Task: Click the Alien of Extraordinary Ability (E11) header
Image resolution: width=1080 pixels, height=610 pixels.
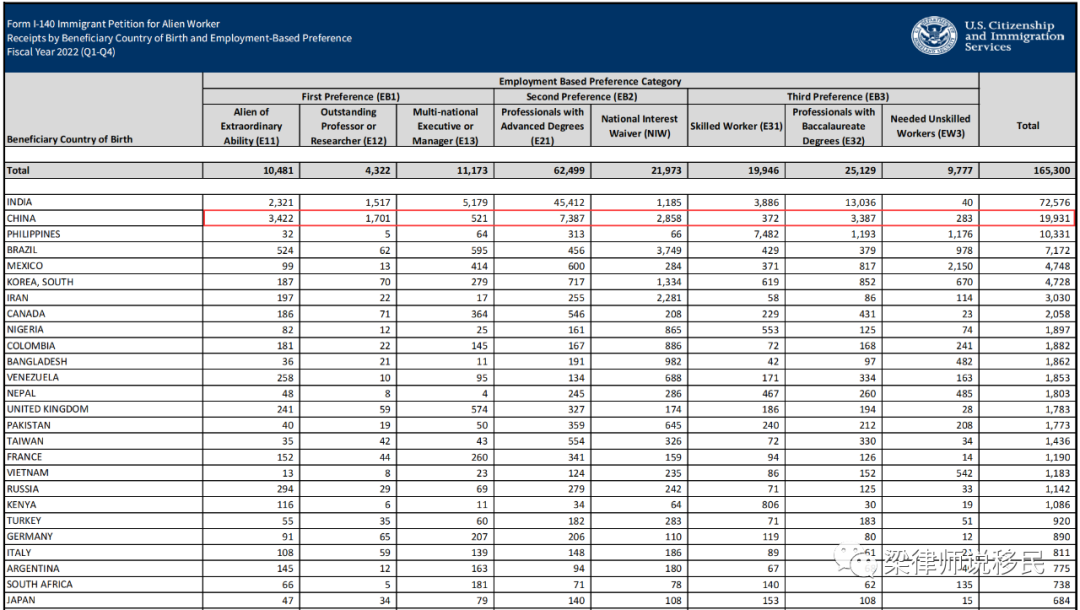Action: click(x=251, y=126)
